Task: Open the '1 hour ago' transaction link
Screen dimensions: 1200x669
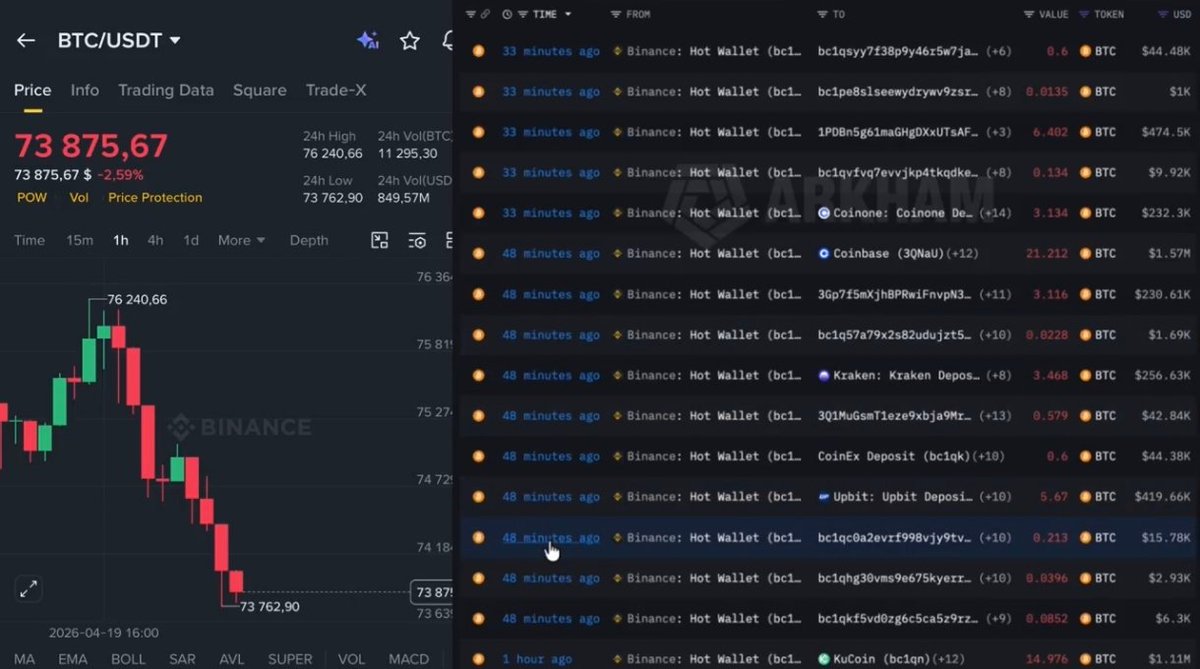Action: pyautogui.click(x=537, y=659)
